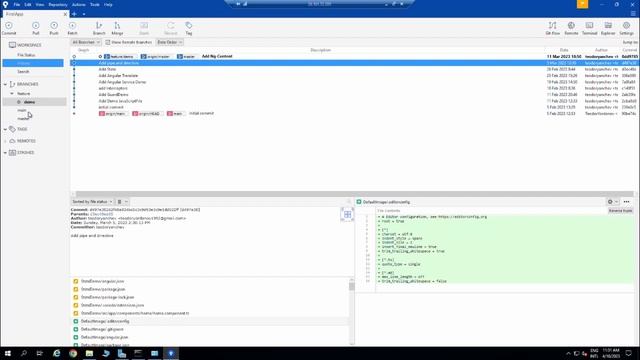Select the 'Add Ng Content' commit row
This screenshot has width=640, height=360.
[354, 56]
